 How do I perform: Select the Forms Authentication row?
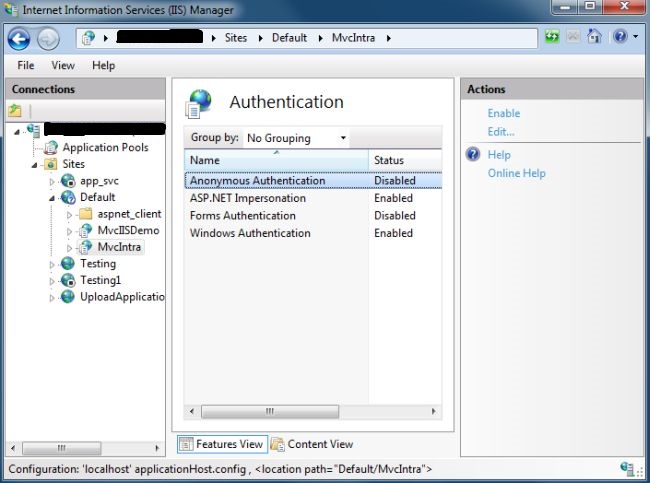[313, 216]
